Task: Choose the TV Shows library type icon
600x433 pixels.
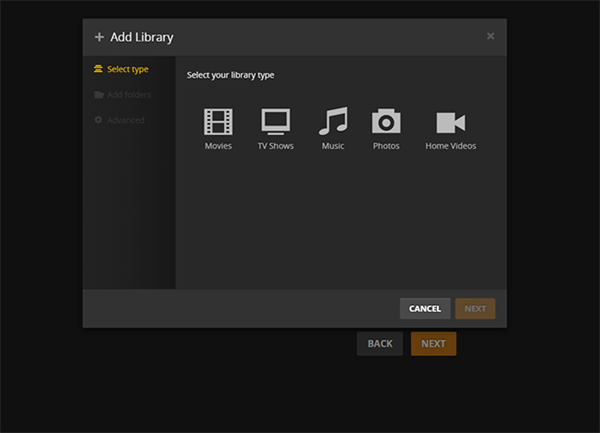Action: (276, 122)
